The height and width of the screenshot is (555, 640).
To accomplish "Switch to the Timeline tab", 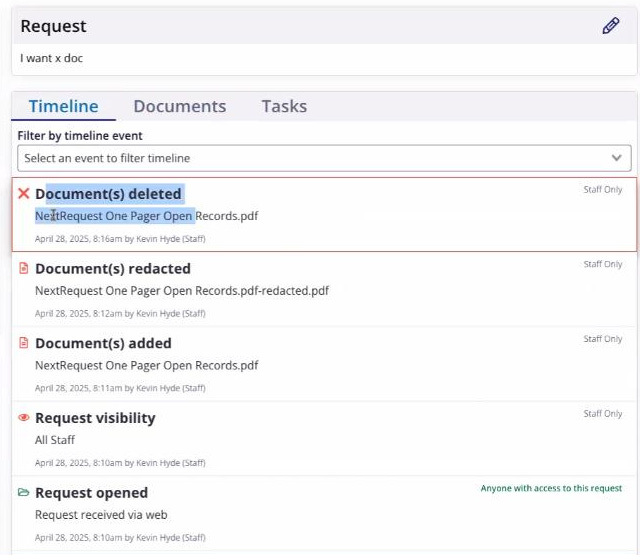I will tap(63, 106).
